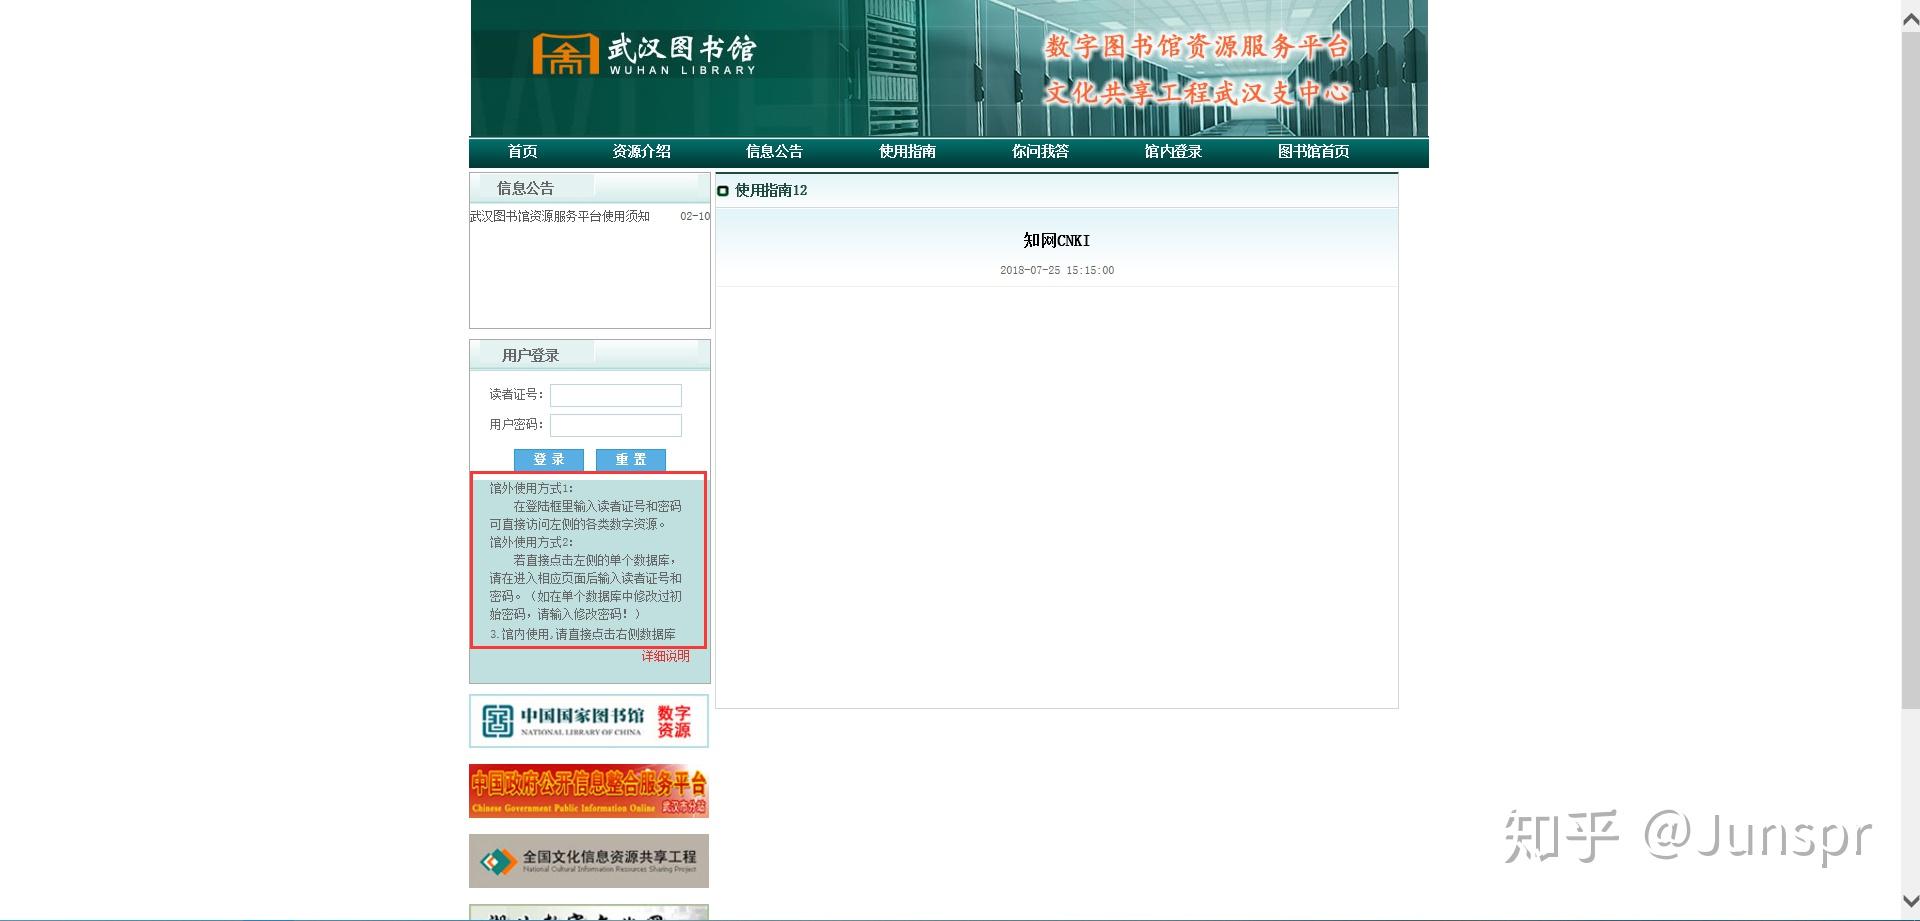The width and height of the screenshot is (1920, 921).
Task: Click the 用户登录 panel header
Action: click(x=590, y=355)
